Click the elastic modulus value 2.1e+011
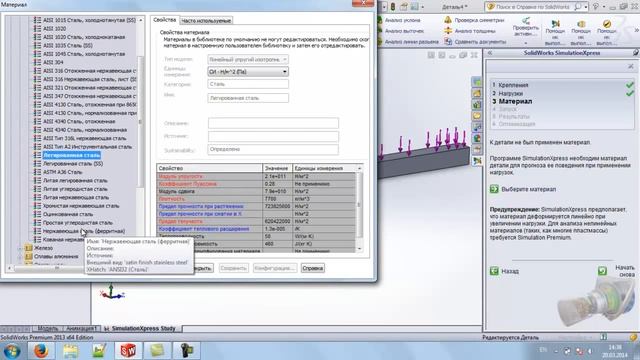Viewport: 640px width, 360px height. [277, 176]
